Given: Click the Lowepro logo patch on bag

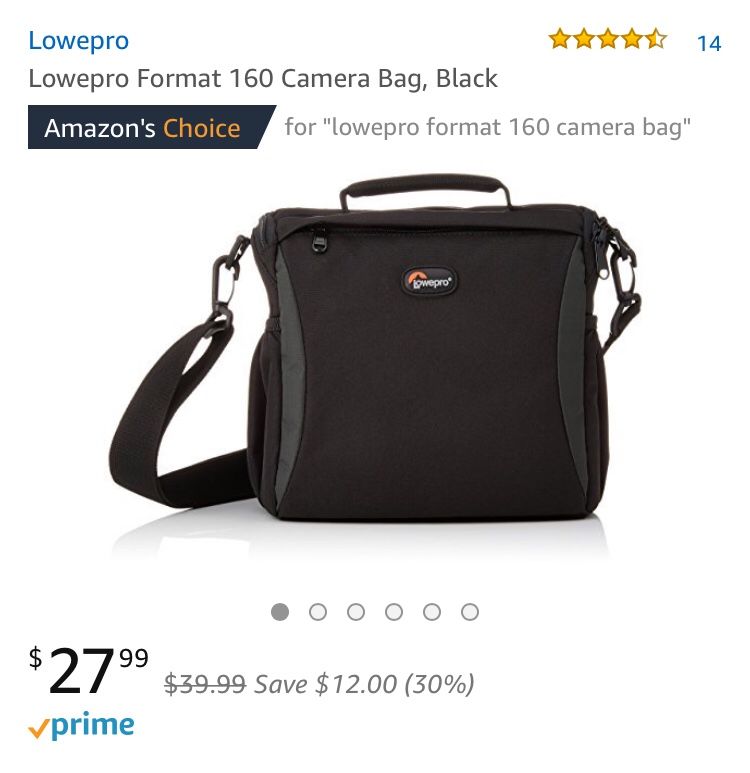Looking at the screenshot, I should click(428, 281).
